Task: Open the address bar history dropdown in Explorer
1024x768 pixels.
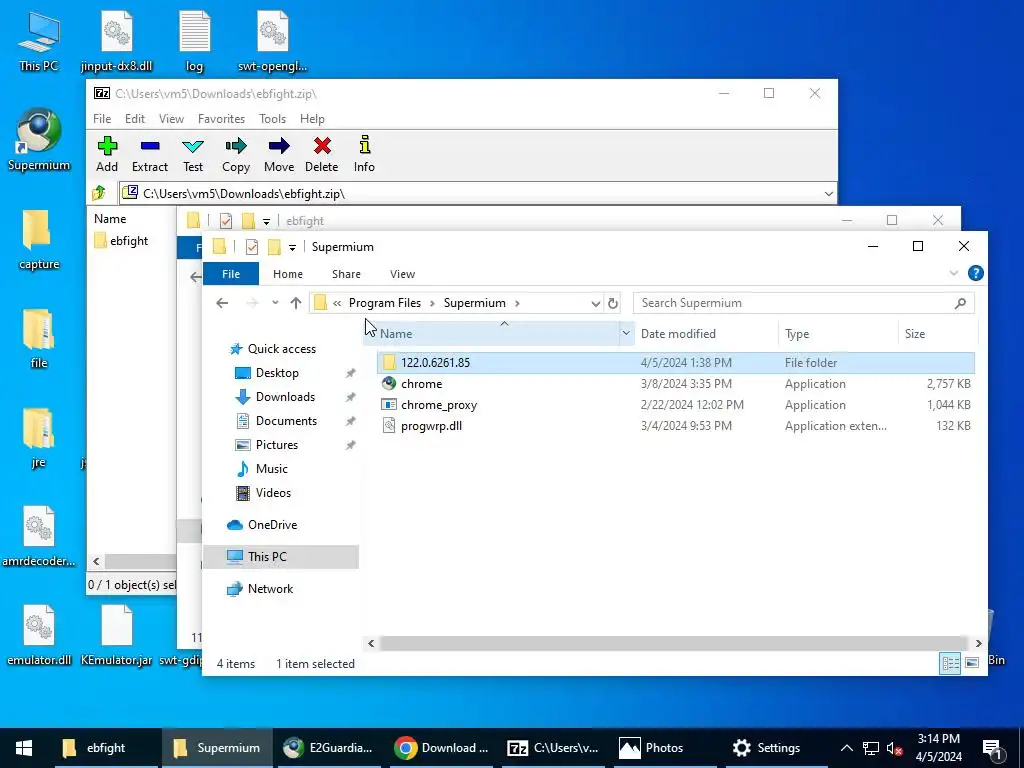Action: tap(595, 303)
